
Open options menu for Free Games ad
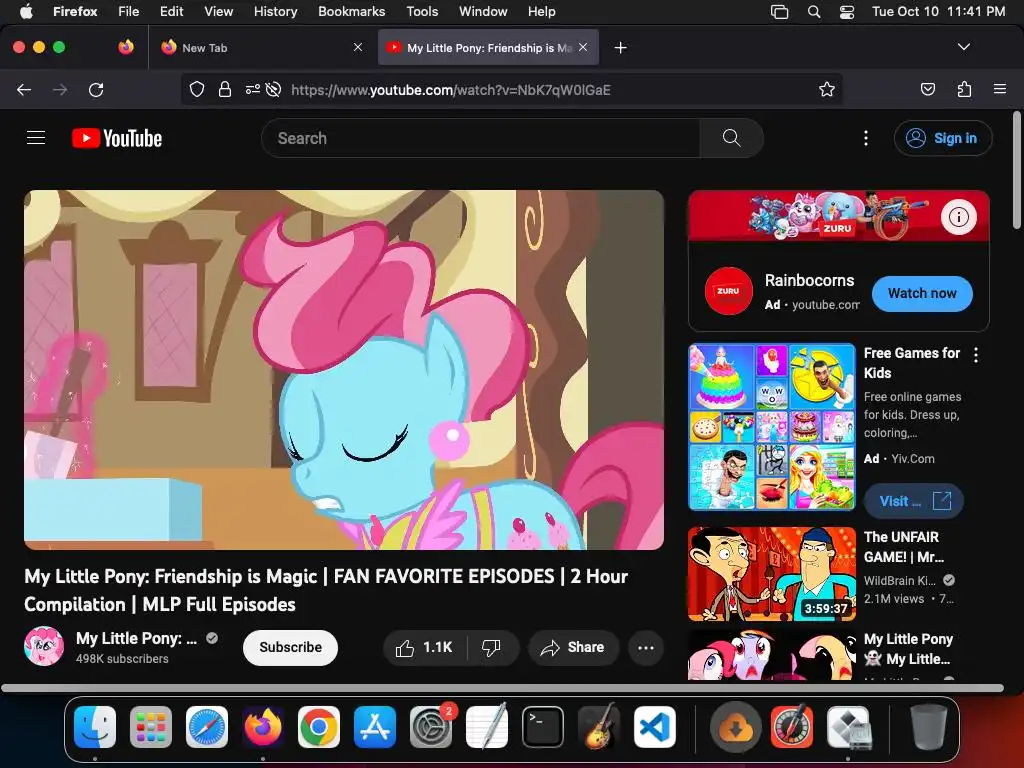pos(976,355)
